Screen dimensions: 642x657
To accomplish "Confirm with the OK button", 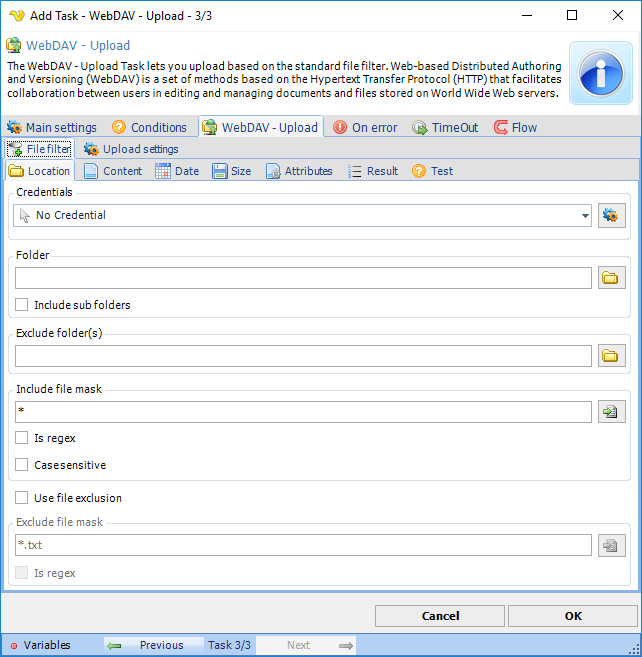I will click(572, 616).
